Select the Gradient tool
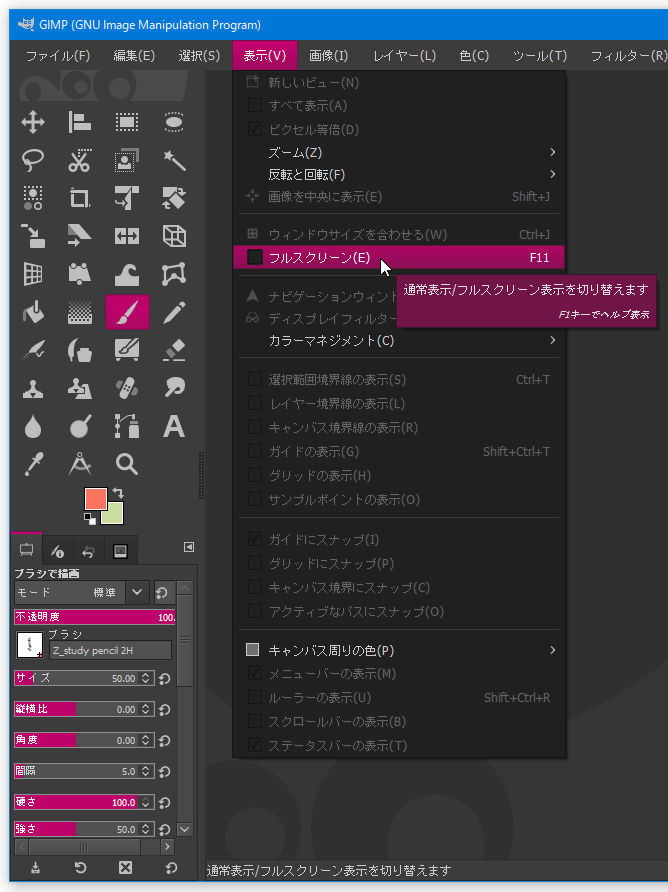668x892 pixels. coord(80,312)
